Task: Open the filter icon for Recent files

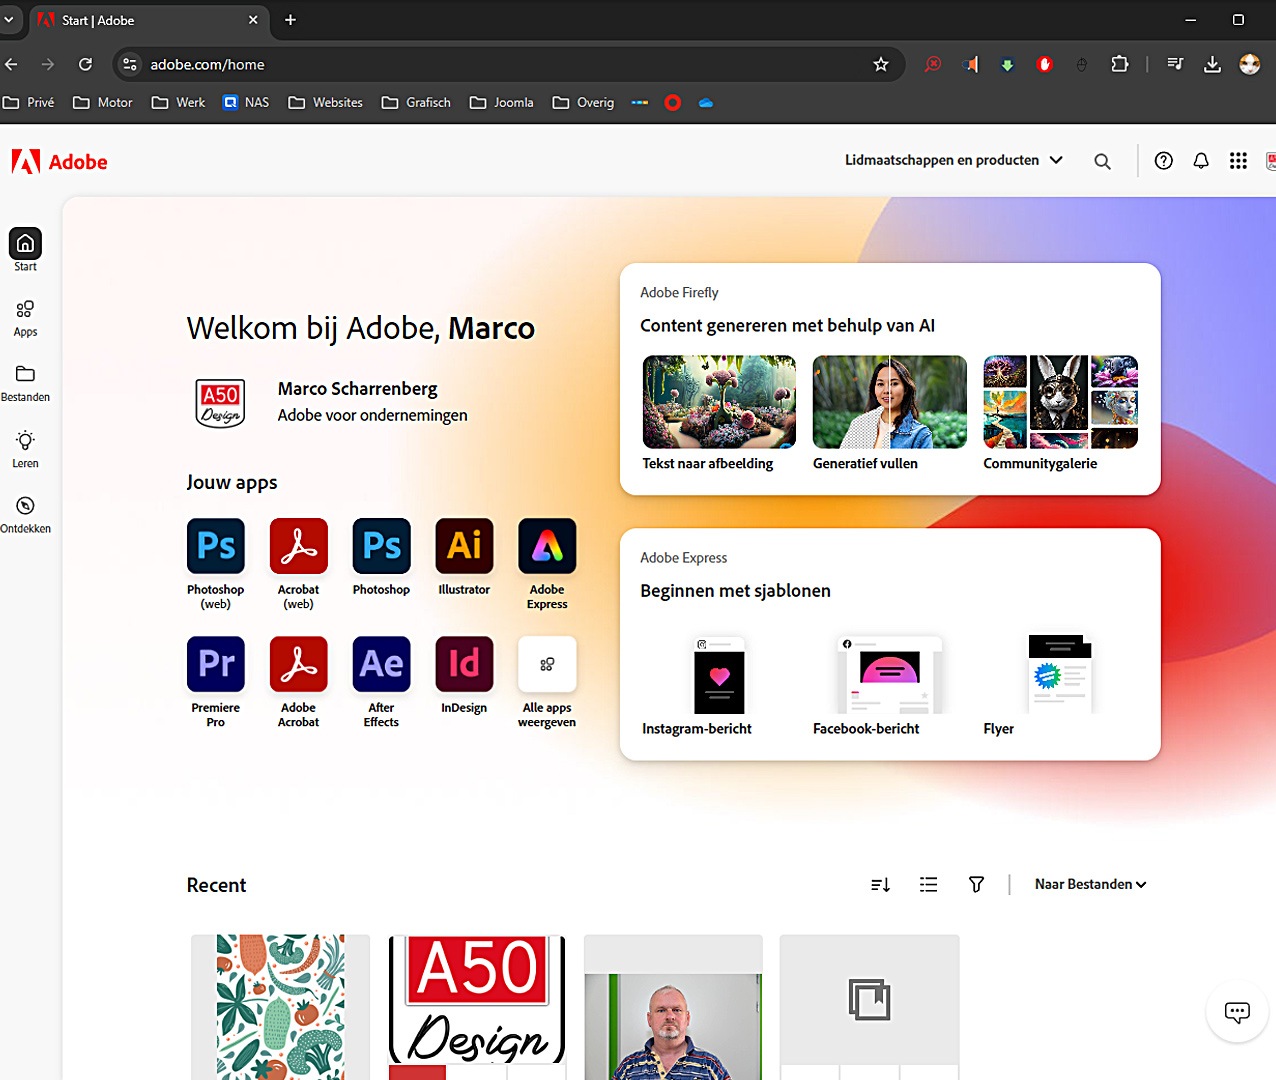Action: pos(976,885)
